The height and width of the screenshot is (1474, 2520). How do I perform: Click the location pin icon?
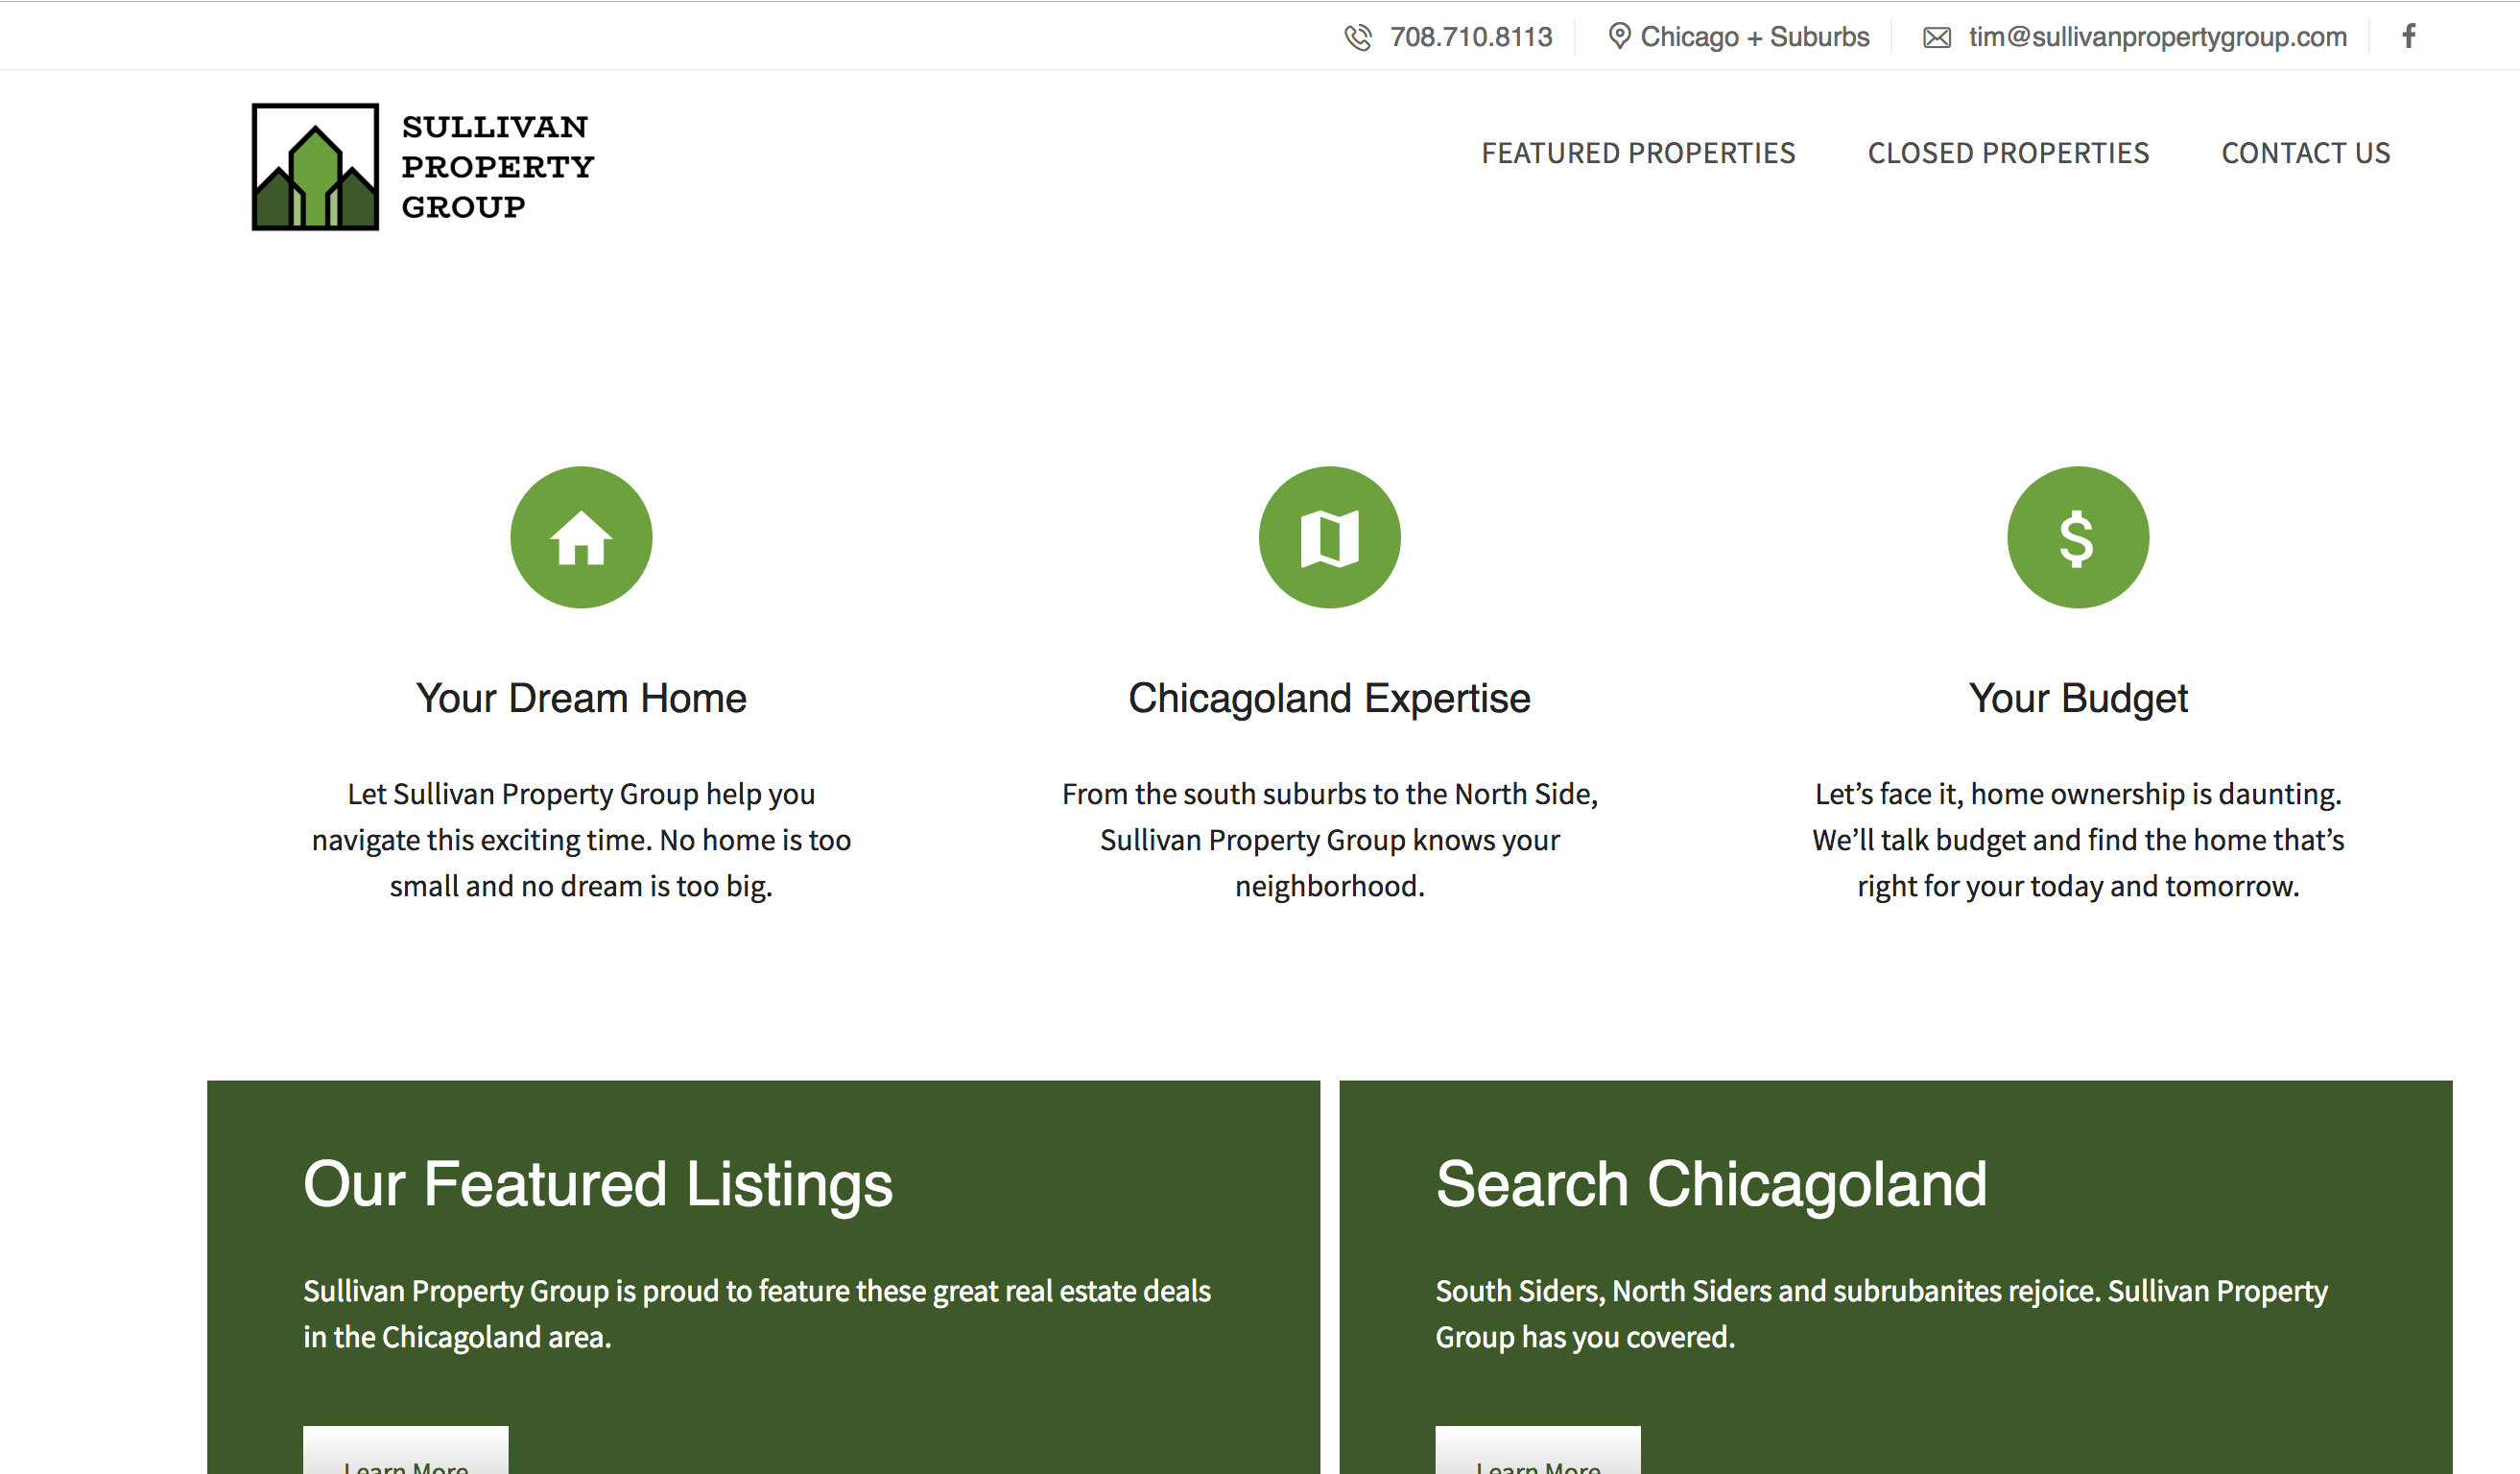(x=1618, y=36)
